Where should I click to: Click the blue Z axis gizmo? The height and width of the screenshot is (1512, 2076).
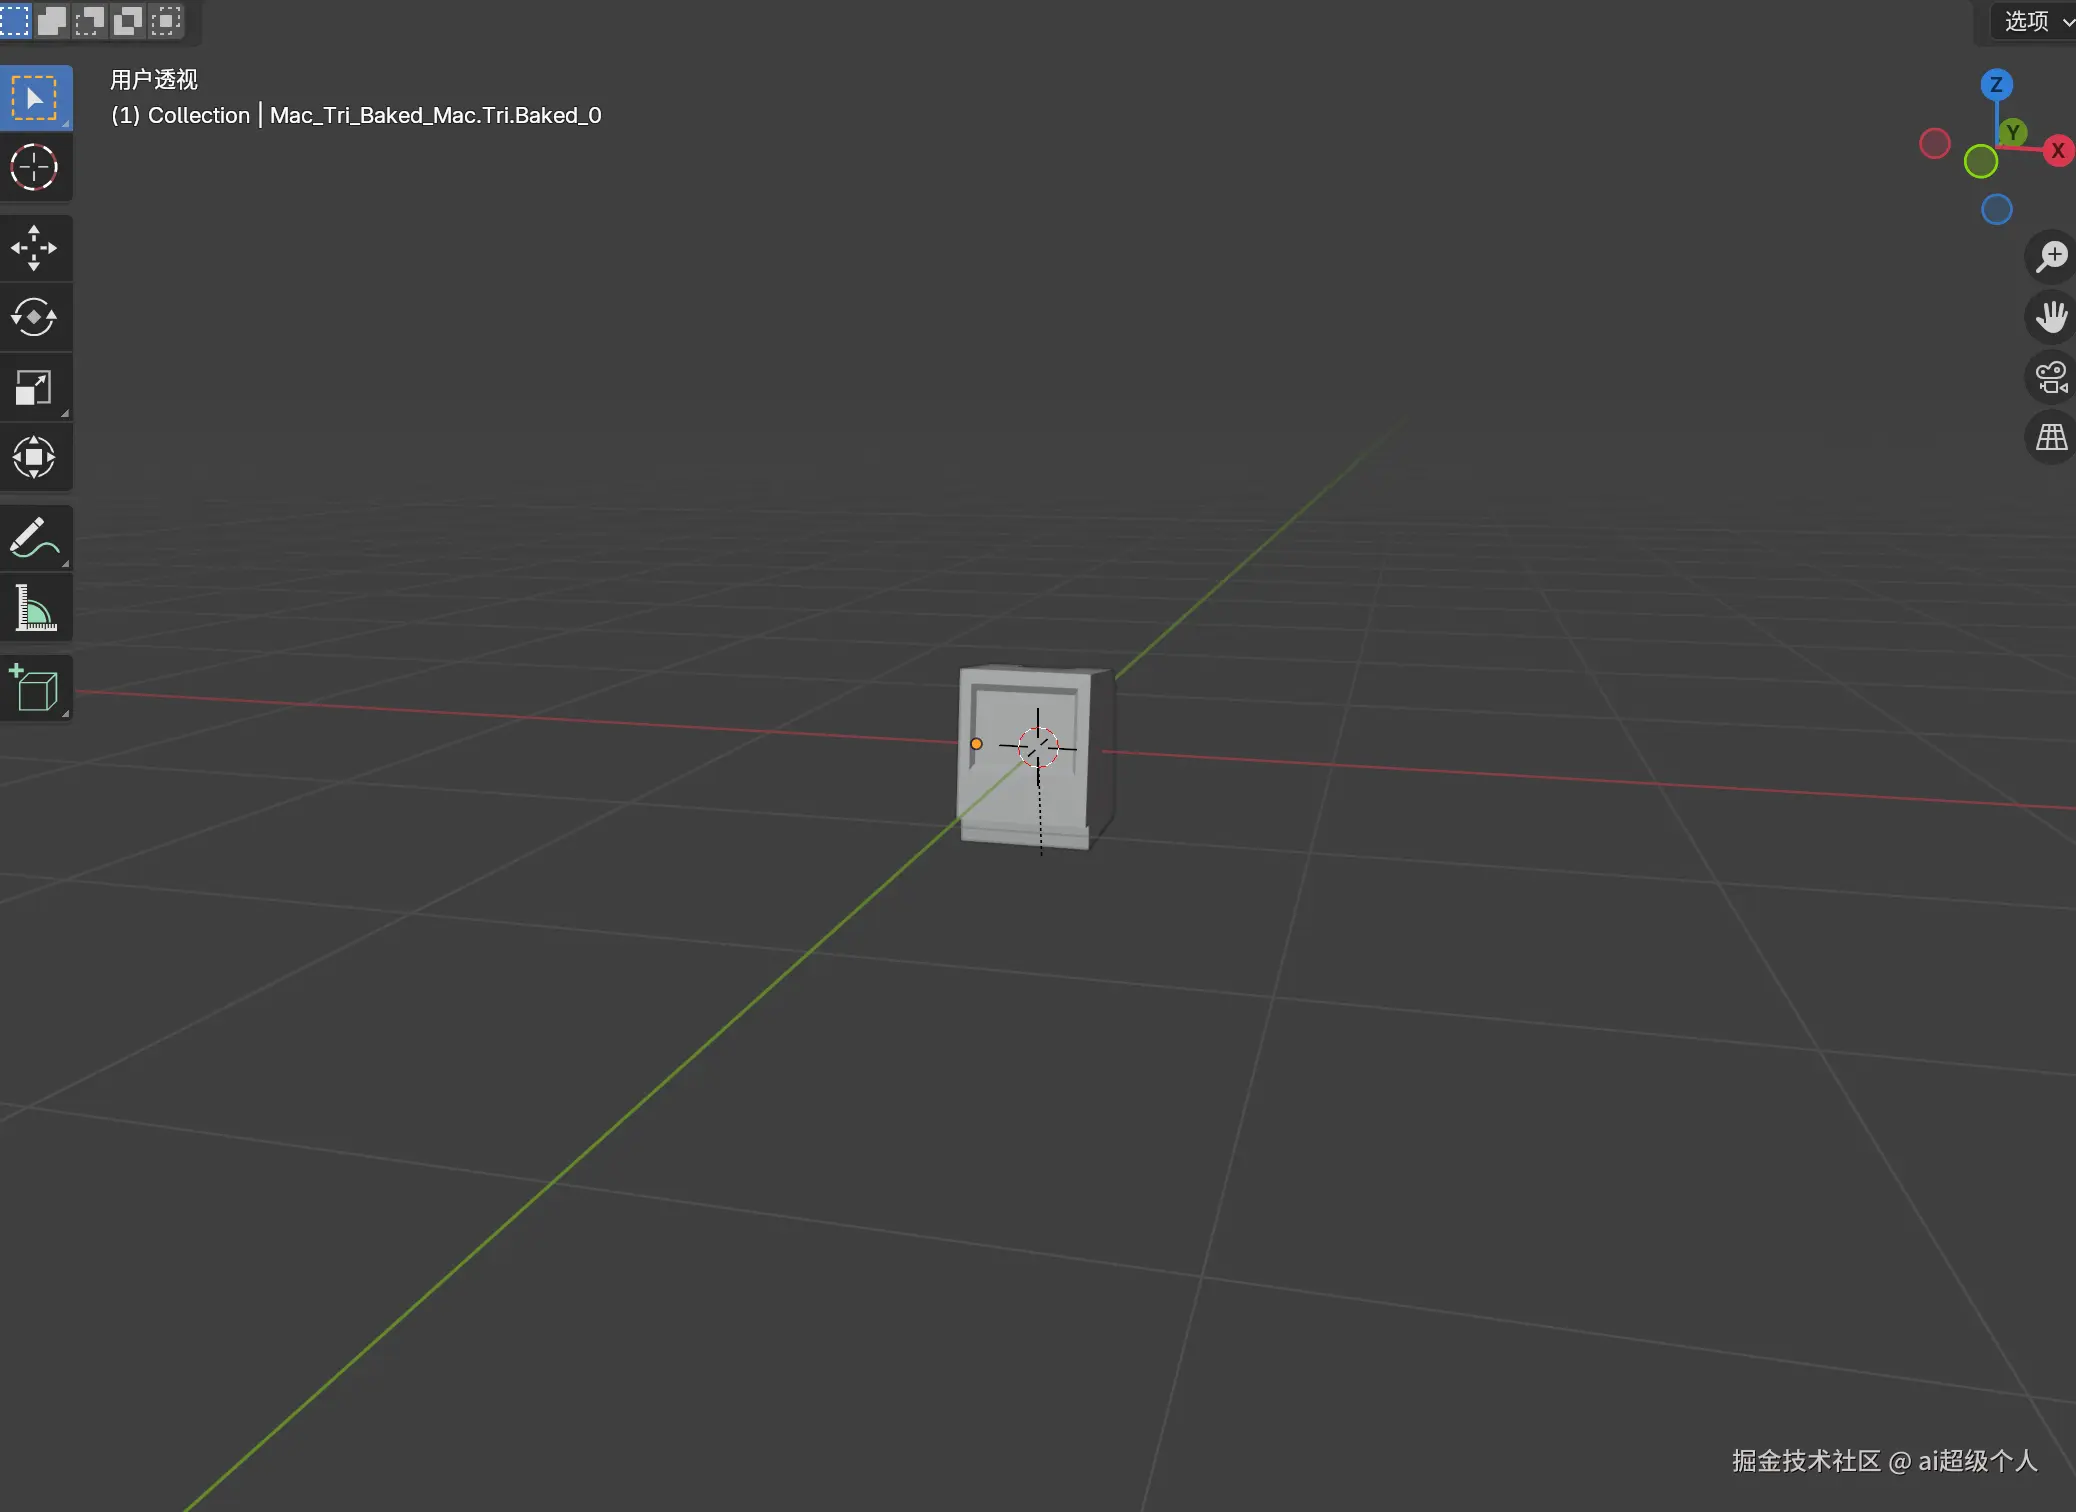(x=1996, y=84)
